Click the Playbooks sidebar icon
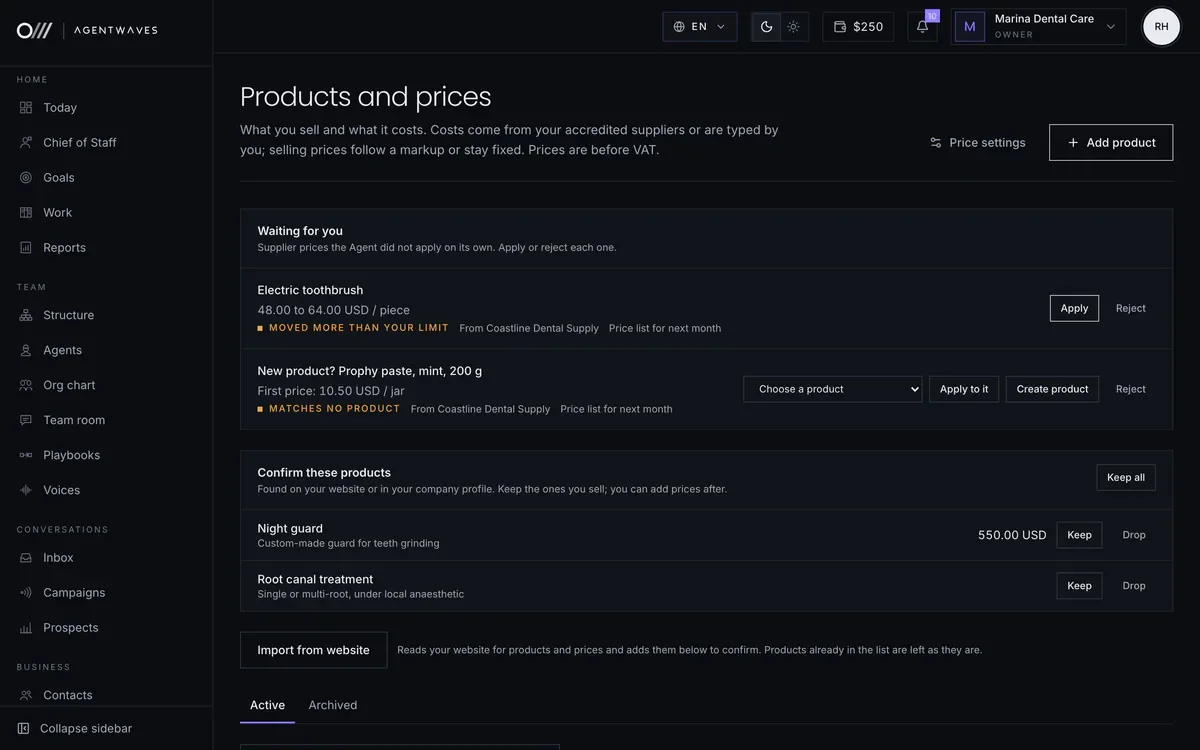 (x=26, y=456)
